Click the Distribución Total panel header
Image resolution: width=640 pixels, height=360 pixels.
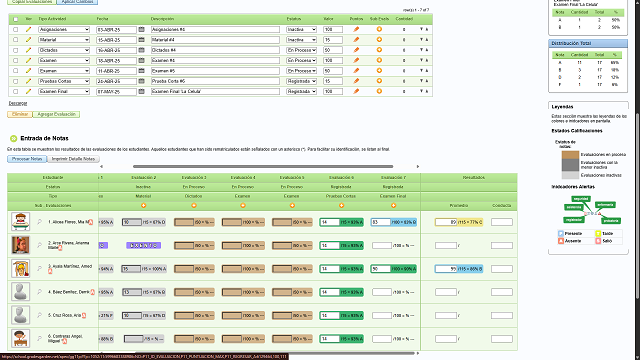pos(588,43)
